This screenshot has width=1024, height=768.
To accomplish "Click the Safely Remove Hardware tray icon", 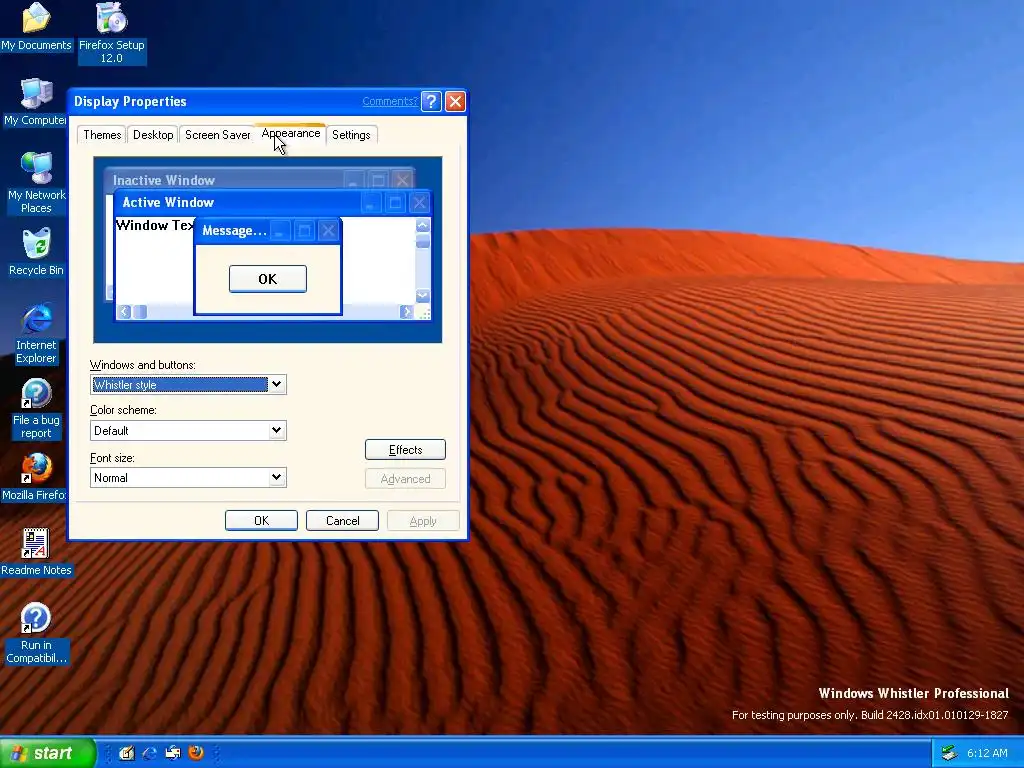I will click(x=949, y=753).
